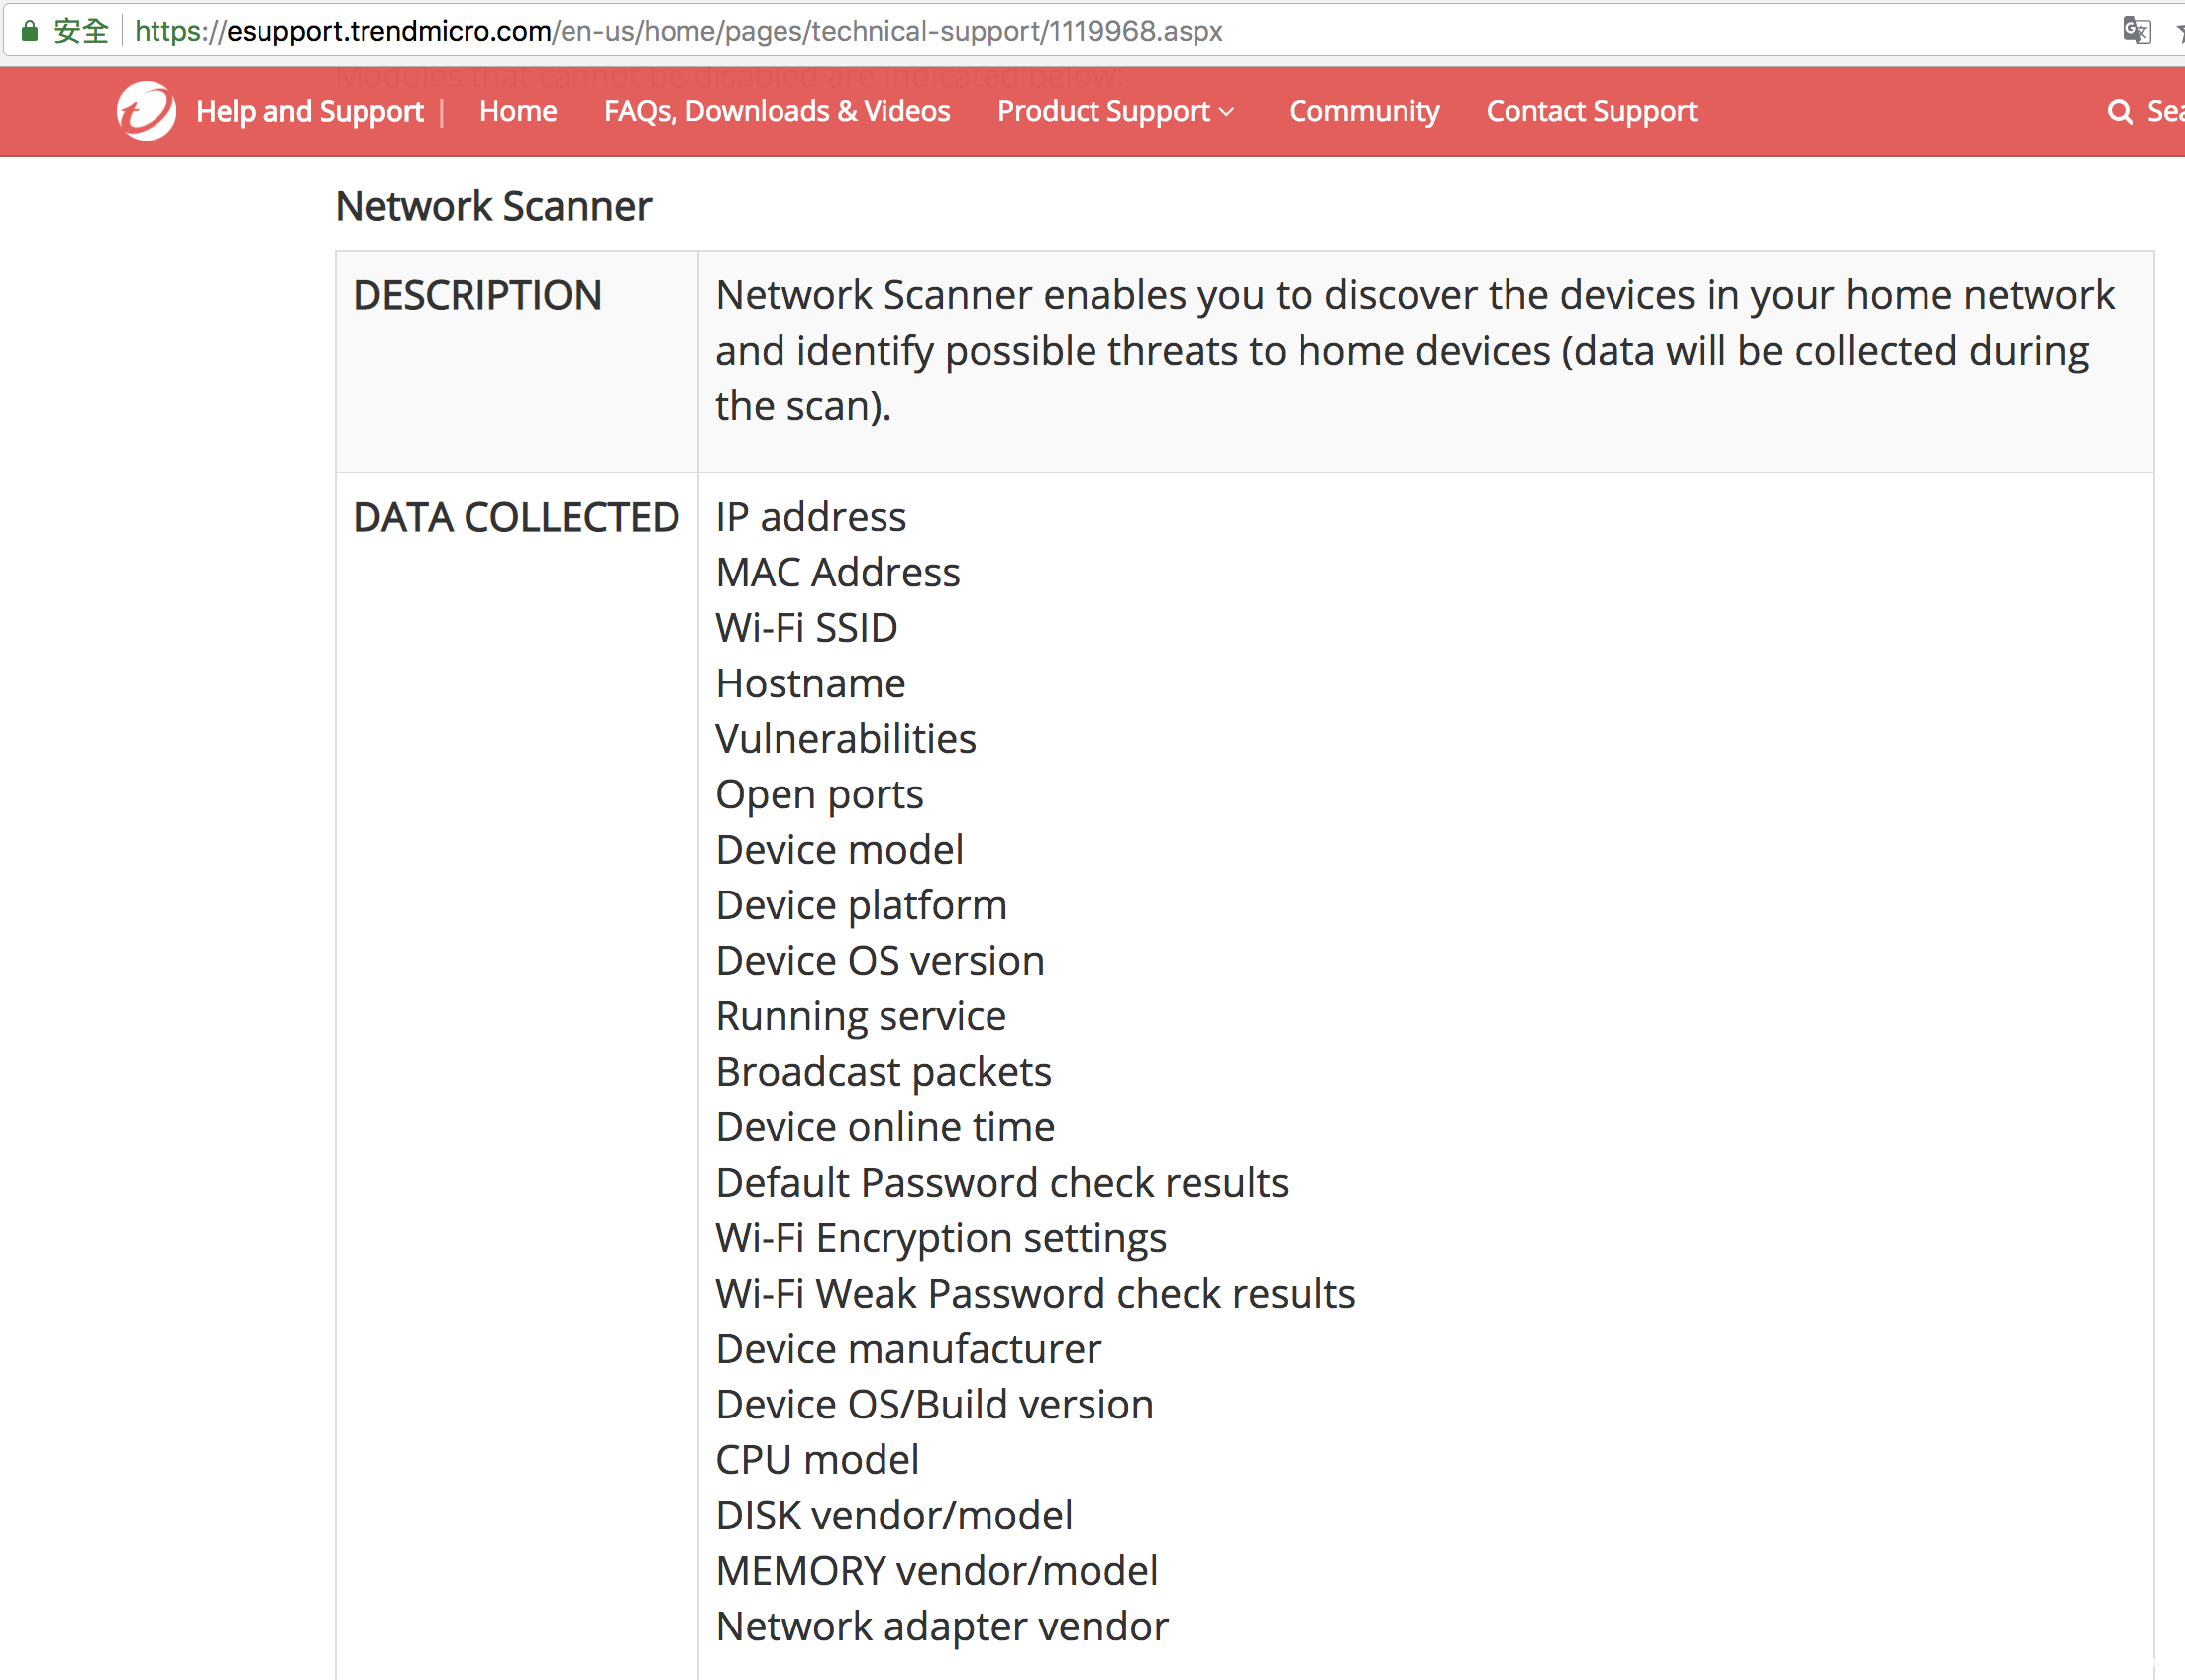This screenshot has height=1680, width=2185.
Task: Click the DESCRIPTION table header cell
Action: [477, 296]
